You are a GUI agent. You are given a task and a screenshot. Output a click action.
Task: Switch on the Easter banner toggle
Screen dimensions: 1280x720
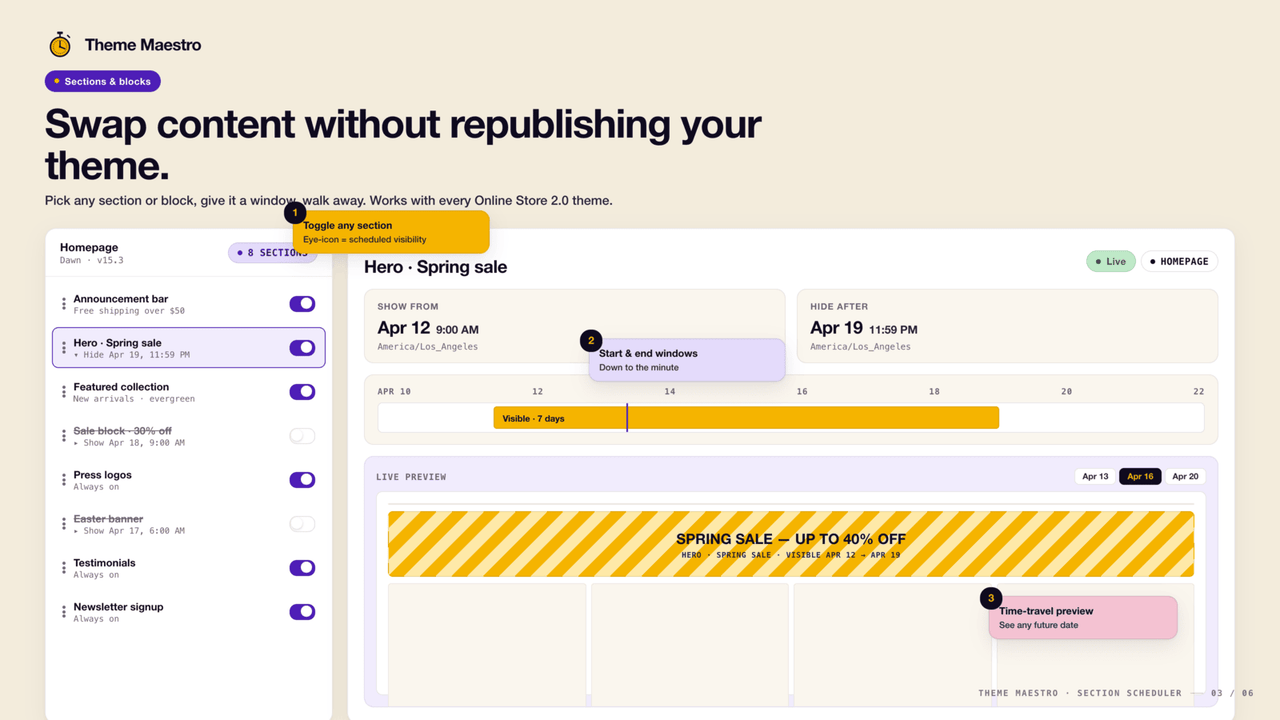point(302,524)
